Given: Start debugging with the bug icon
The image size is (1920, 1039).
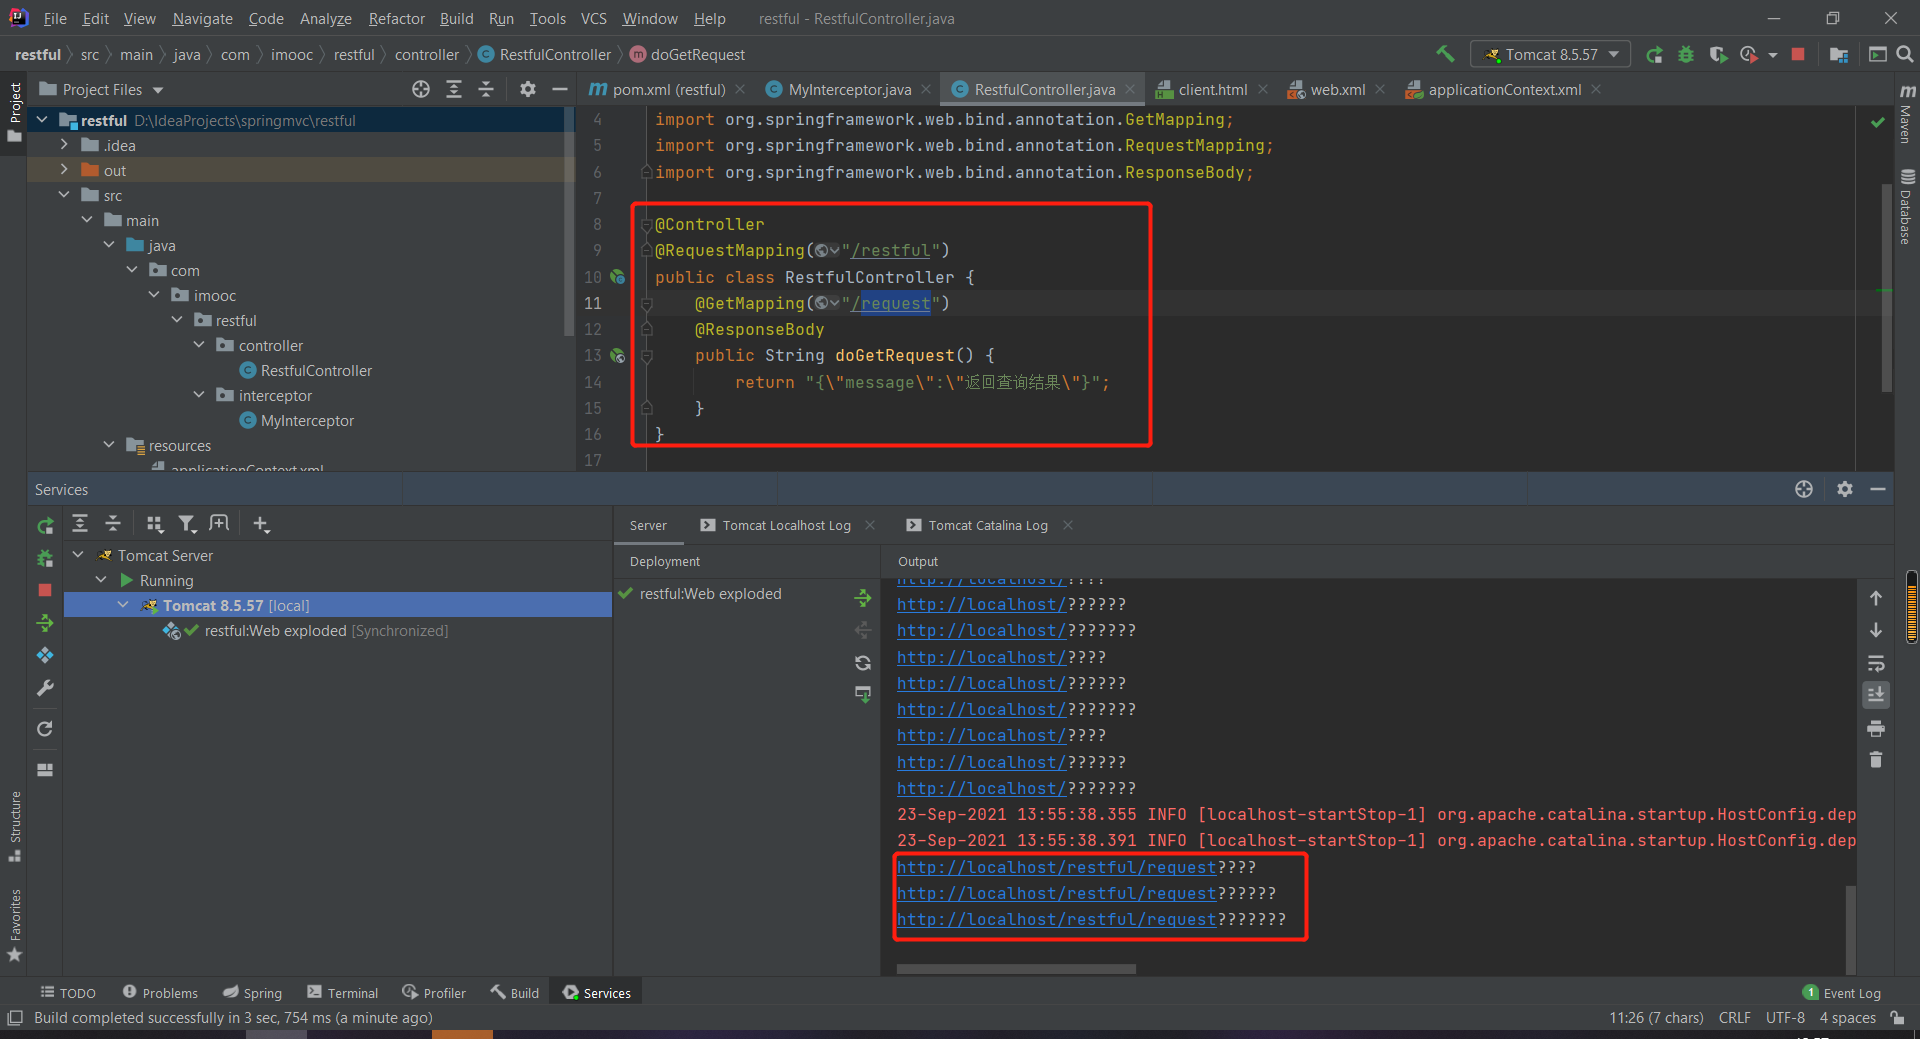Looking at the screenshot, I should tap(1686, 55).
